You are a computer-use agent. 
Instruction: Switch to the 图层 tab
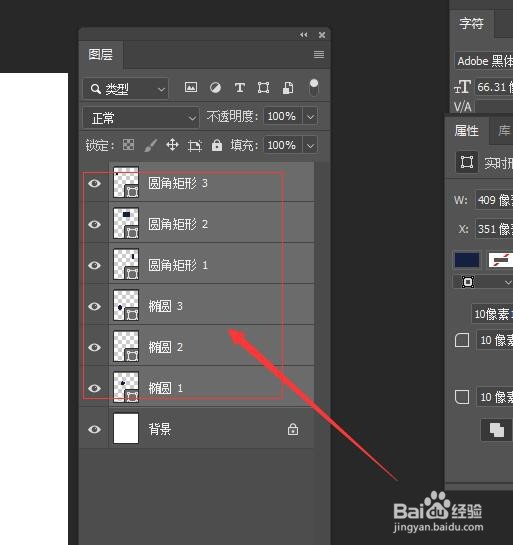point(101,55)
